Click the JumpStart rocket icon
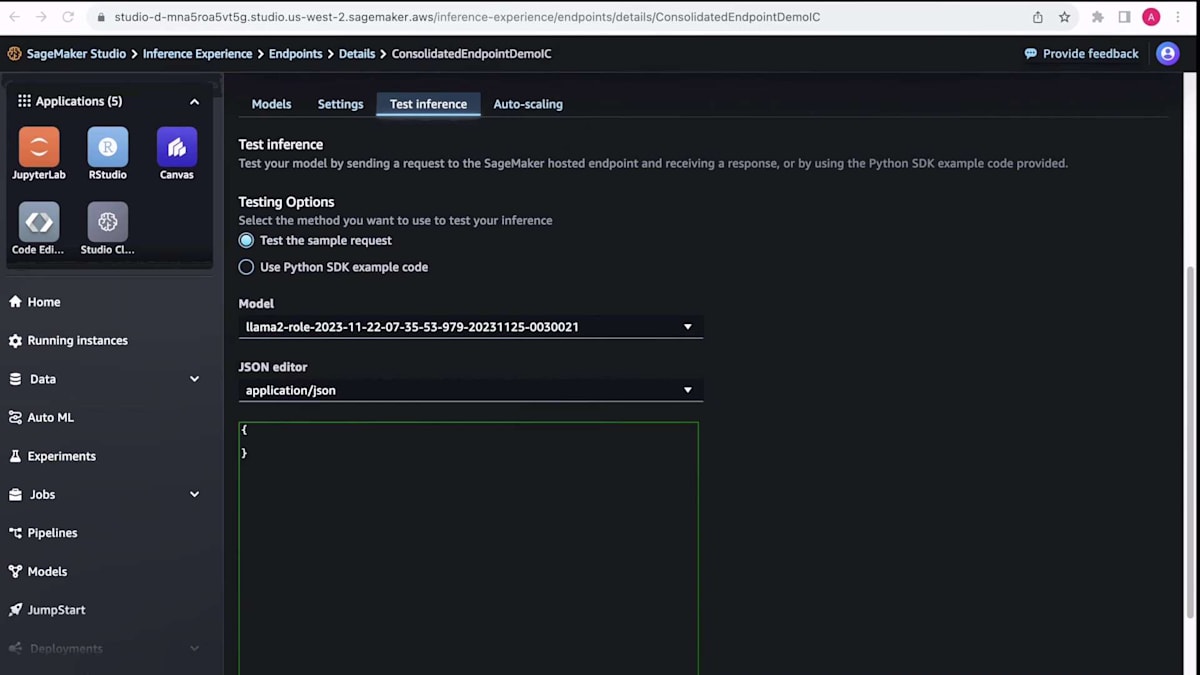 (x=15, y=610)
